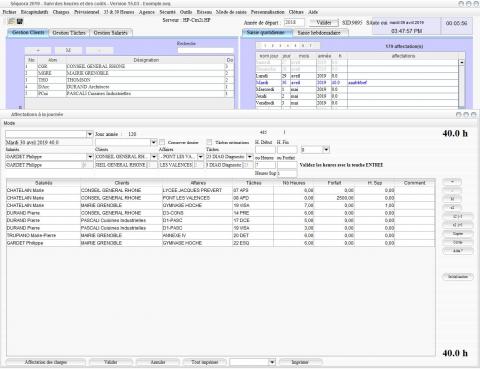The image size is (480, 369).
Task: Click the daily calendar scrollbar up arrow
Action: pyautogui.click(x=462, y=62)
